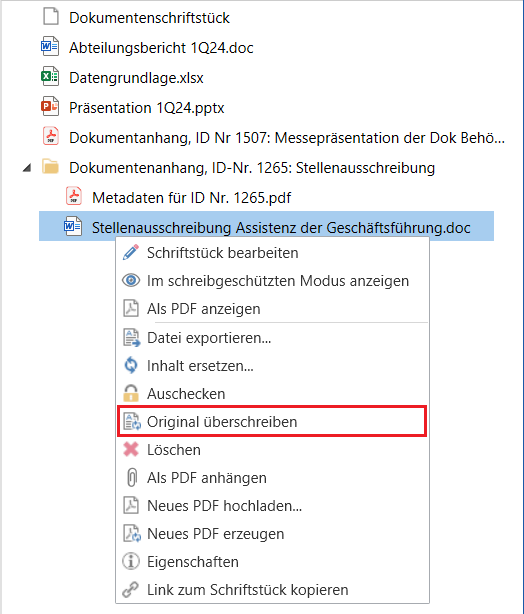Click the chain link icon for Link kopieren

coord(130,590)
